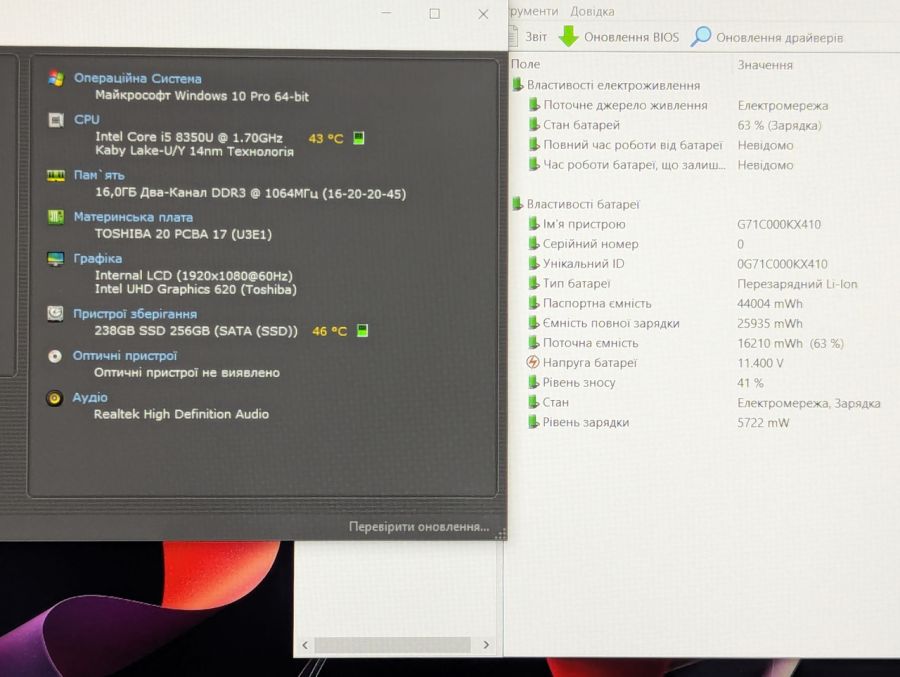Open the partially visible Інструменти menu

(x=534, y=11)
